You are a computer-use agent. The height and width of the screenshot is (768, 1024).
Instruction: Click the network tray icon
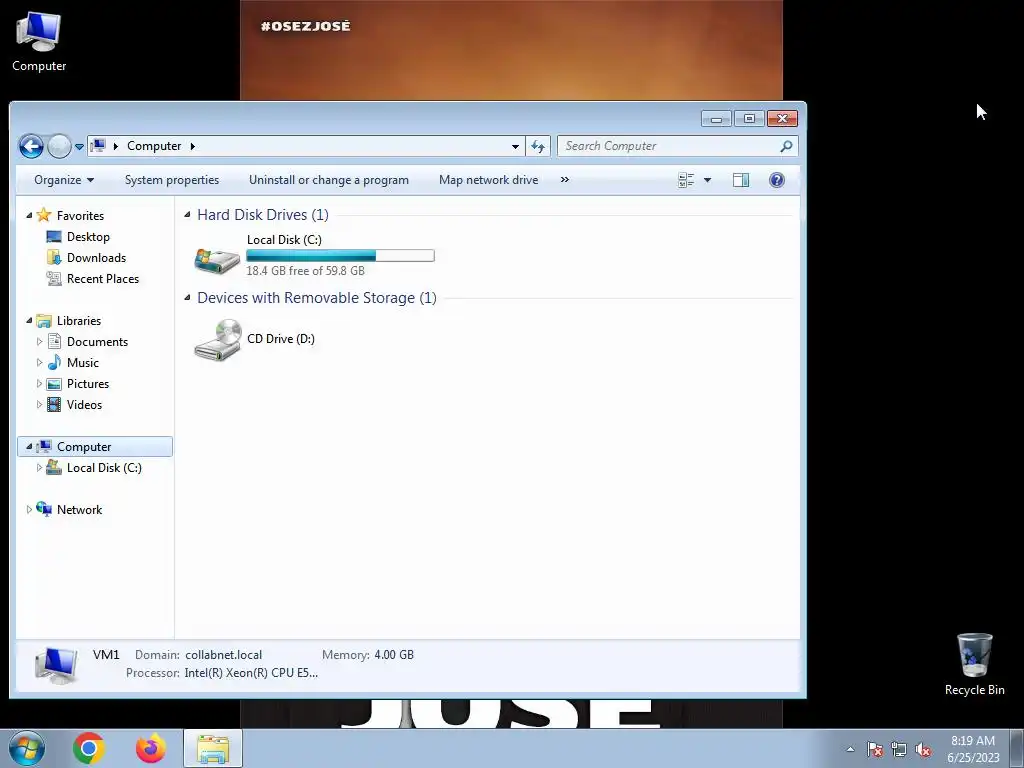click(x=899, y=749)
